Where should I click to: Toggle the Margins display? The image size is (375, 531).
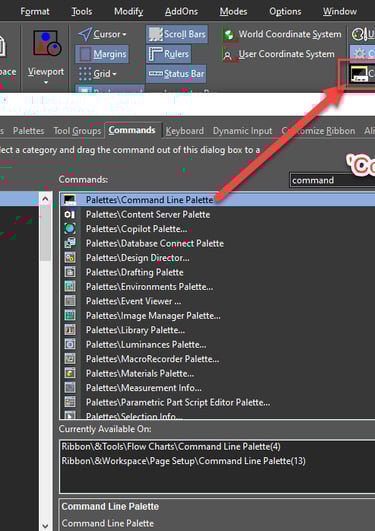(102, 54)
